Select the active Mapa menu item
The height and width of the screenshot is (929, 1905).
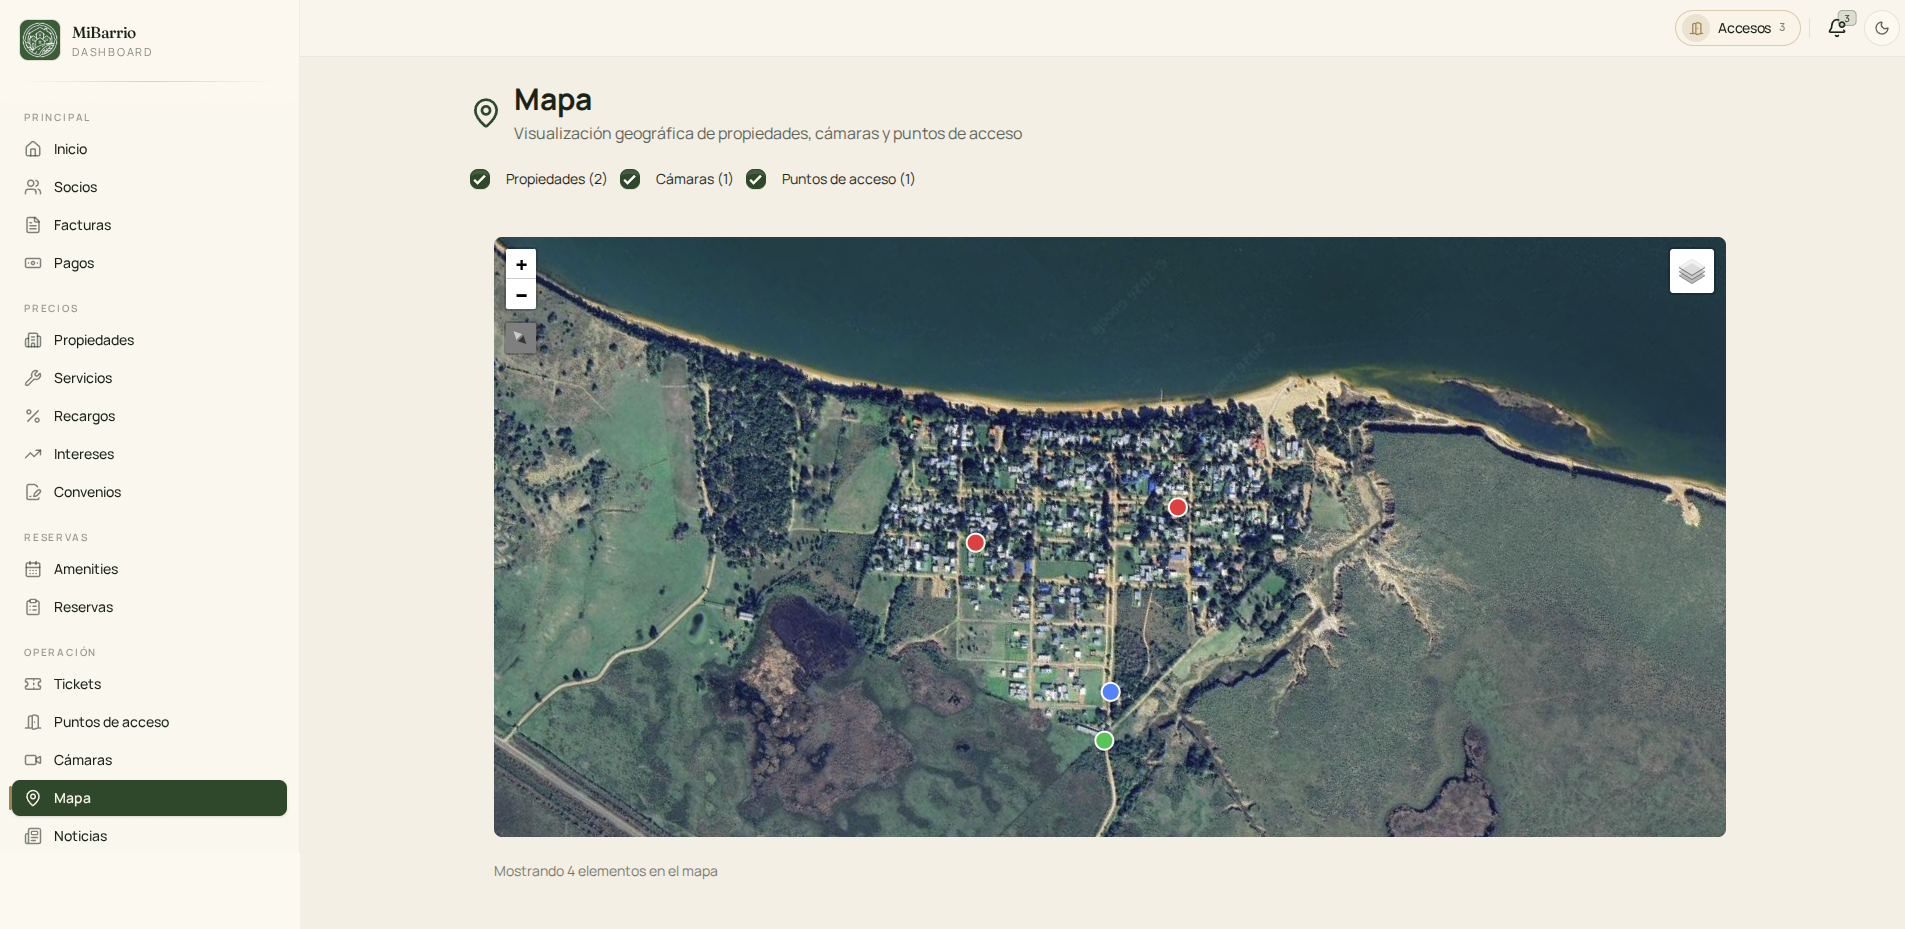pos(148,798)
